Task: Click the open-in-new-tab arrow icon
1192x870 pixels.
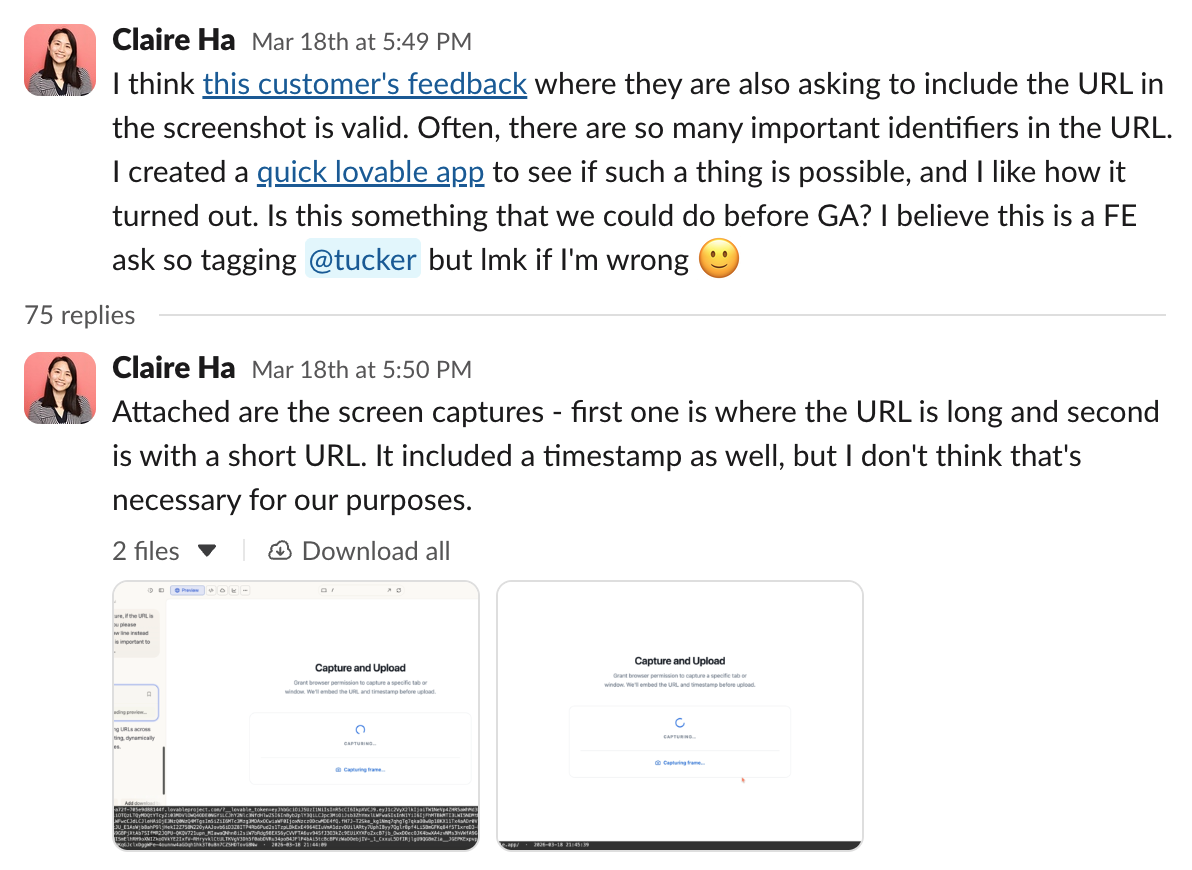Action: pos(389,590)
